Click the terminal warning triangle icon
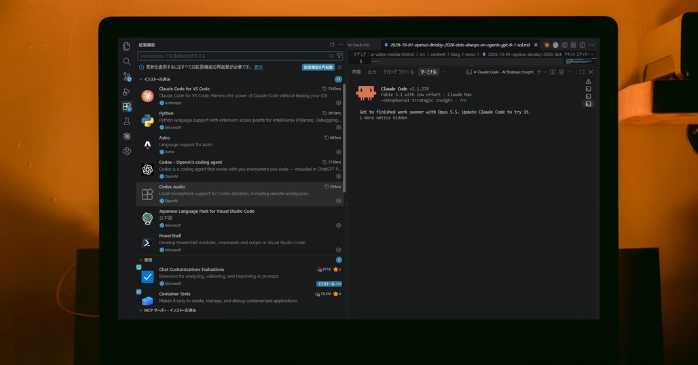Image resolution: width=698 pixels, height=365 pixels. [588, 81]
